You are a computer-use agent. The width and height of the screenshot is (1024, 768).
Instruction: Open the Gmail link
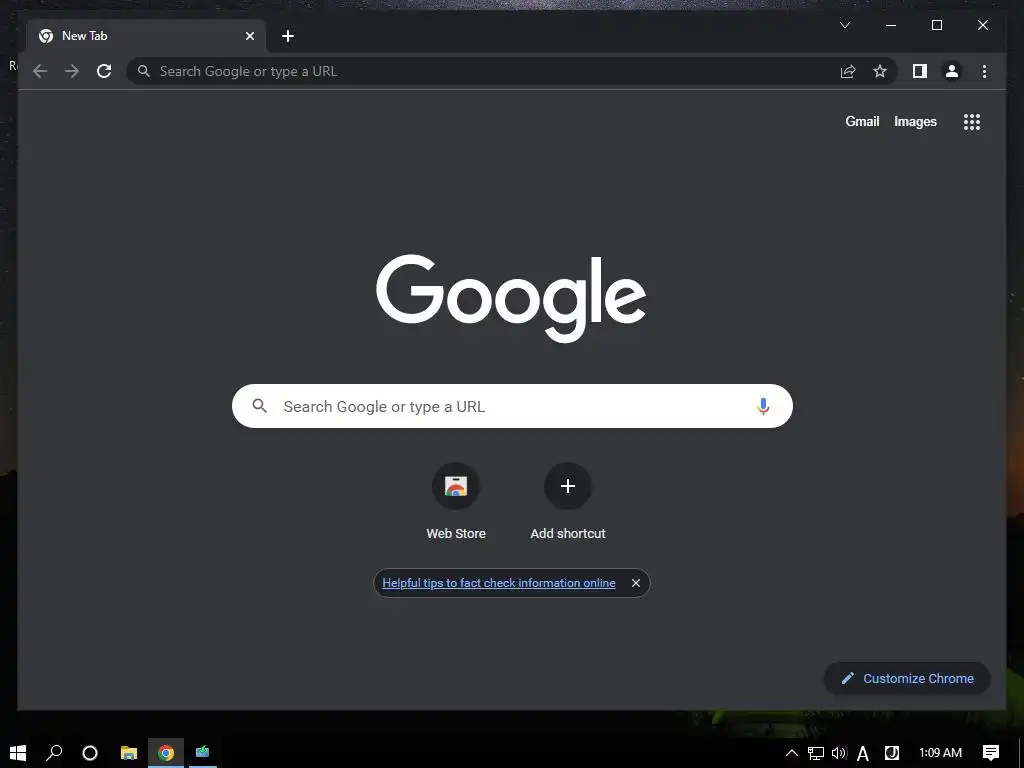click(x=862, y=121)
